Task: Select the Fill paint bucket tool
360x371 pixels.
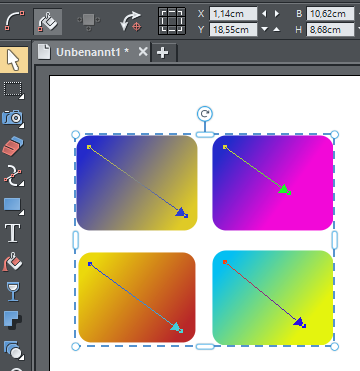Action: [x=13, y=262]
